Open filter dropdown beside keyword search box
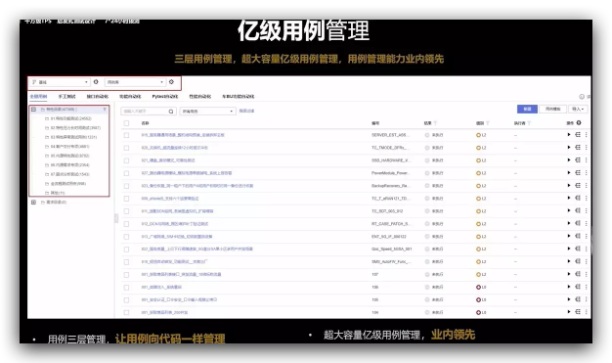 coord(208,111)
